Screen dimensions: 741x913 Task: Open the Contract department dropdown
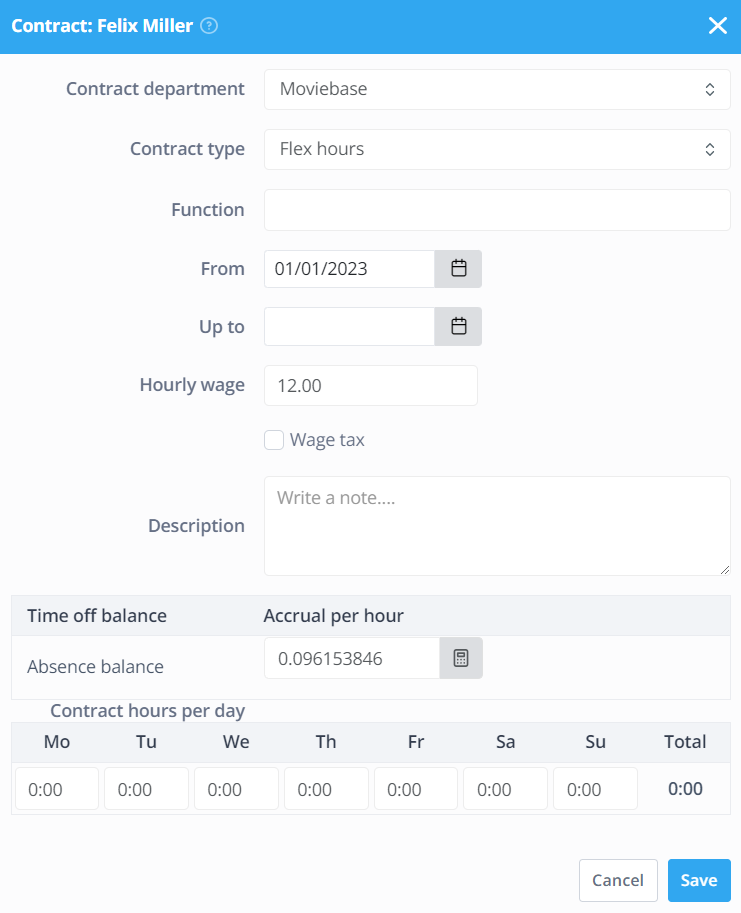coord(497,89)
